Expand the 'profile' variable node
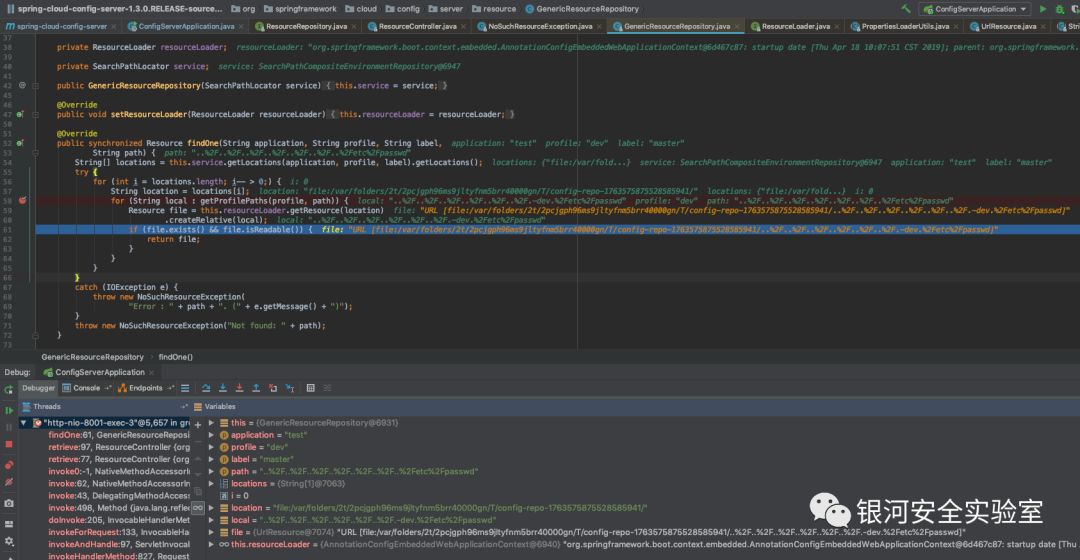Screen dimensions: 1080x560 tap(211, 447)
